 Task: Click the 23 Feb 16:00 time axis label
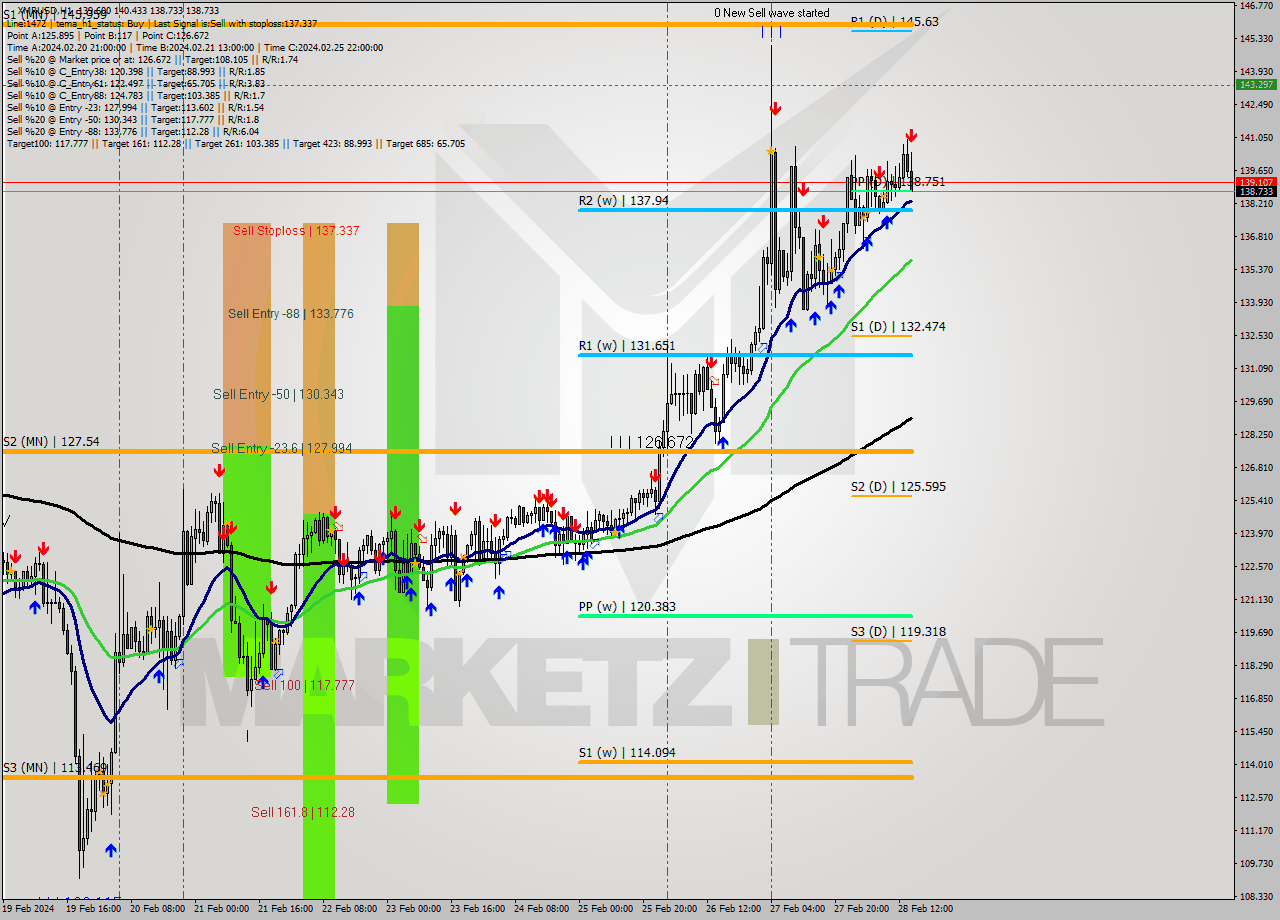[477, 909]
